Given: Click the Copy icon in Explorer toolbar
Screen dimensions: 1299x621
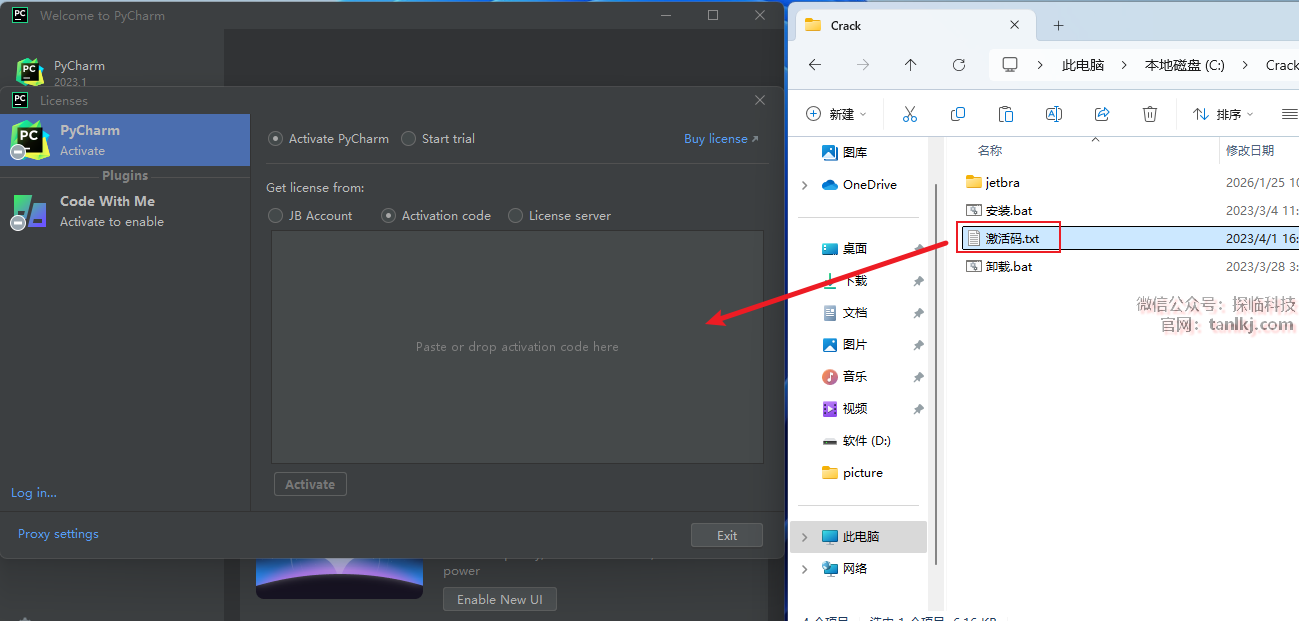Looking at the screenshot, I should pos(958,114).
